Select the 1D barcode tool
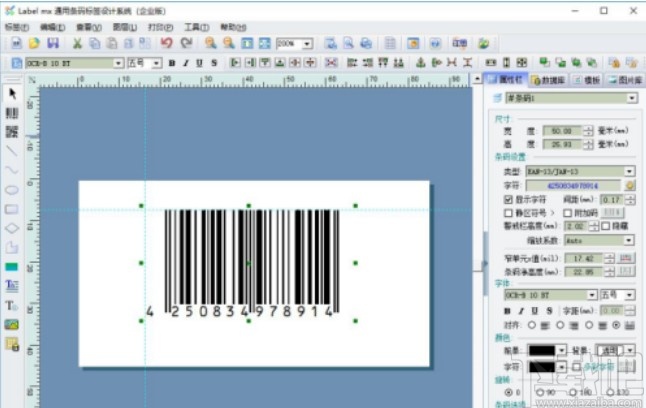 (12, 113)
